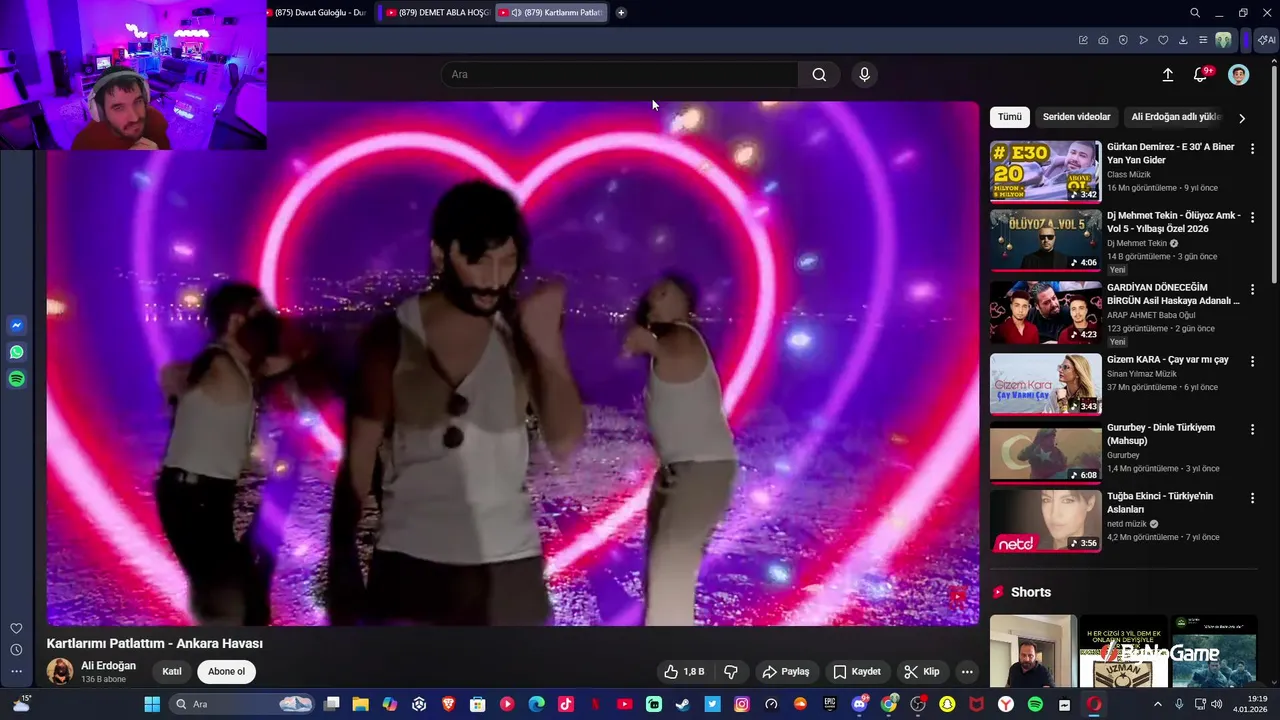Open WhatsApp in Opera sidebar

16,352
